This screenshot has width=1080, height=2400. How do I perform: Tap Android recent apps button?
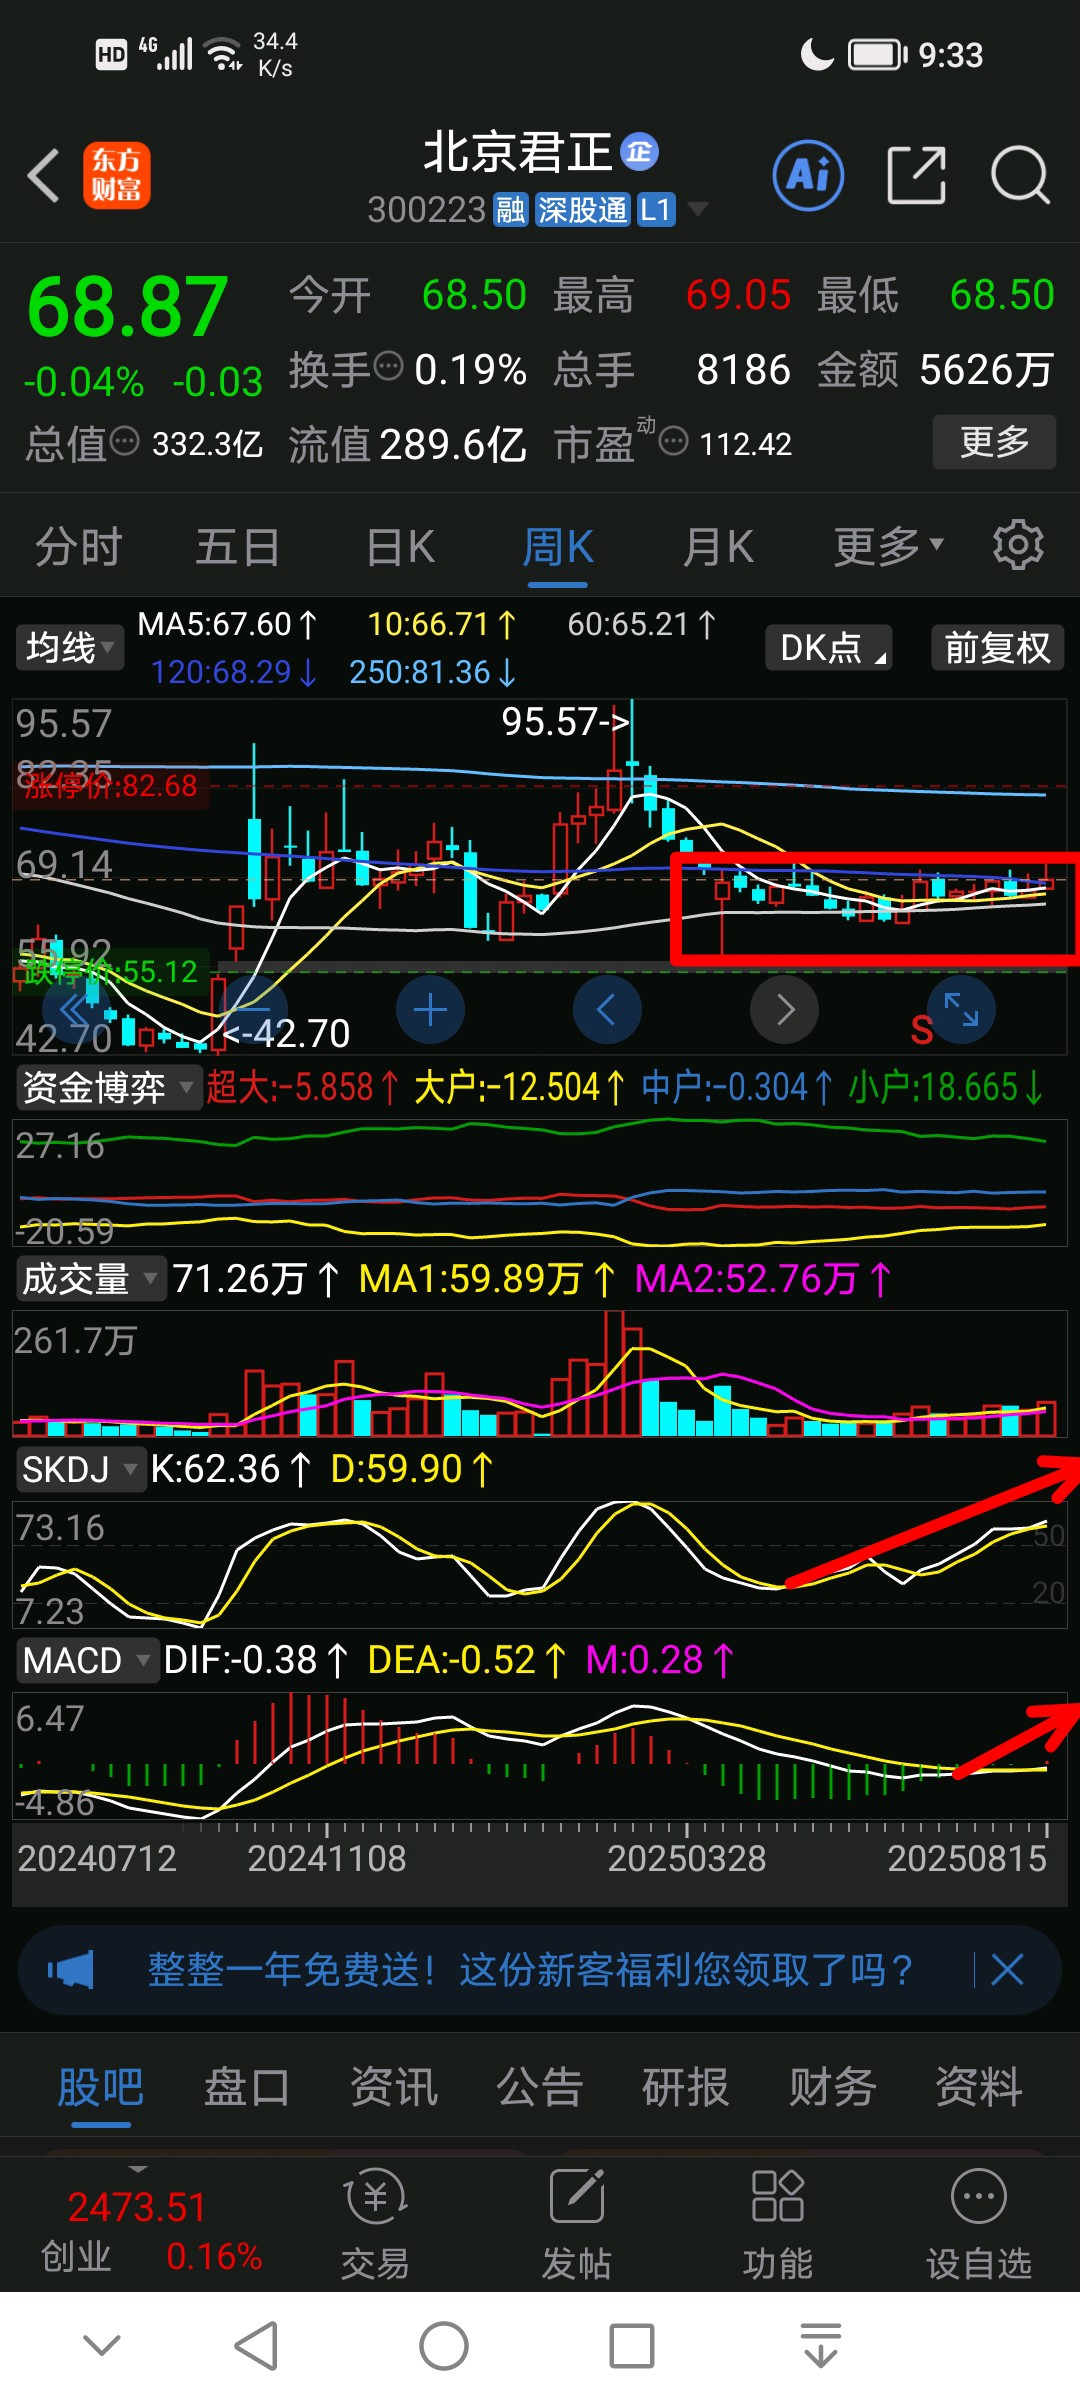coord(631,2346)
